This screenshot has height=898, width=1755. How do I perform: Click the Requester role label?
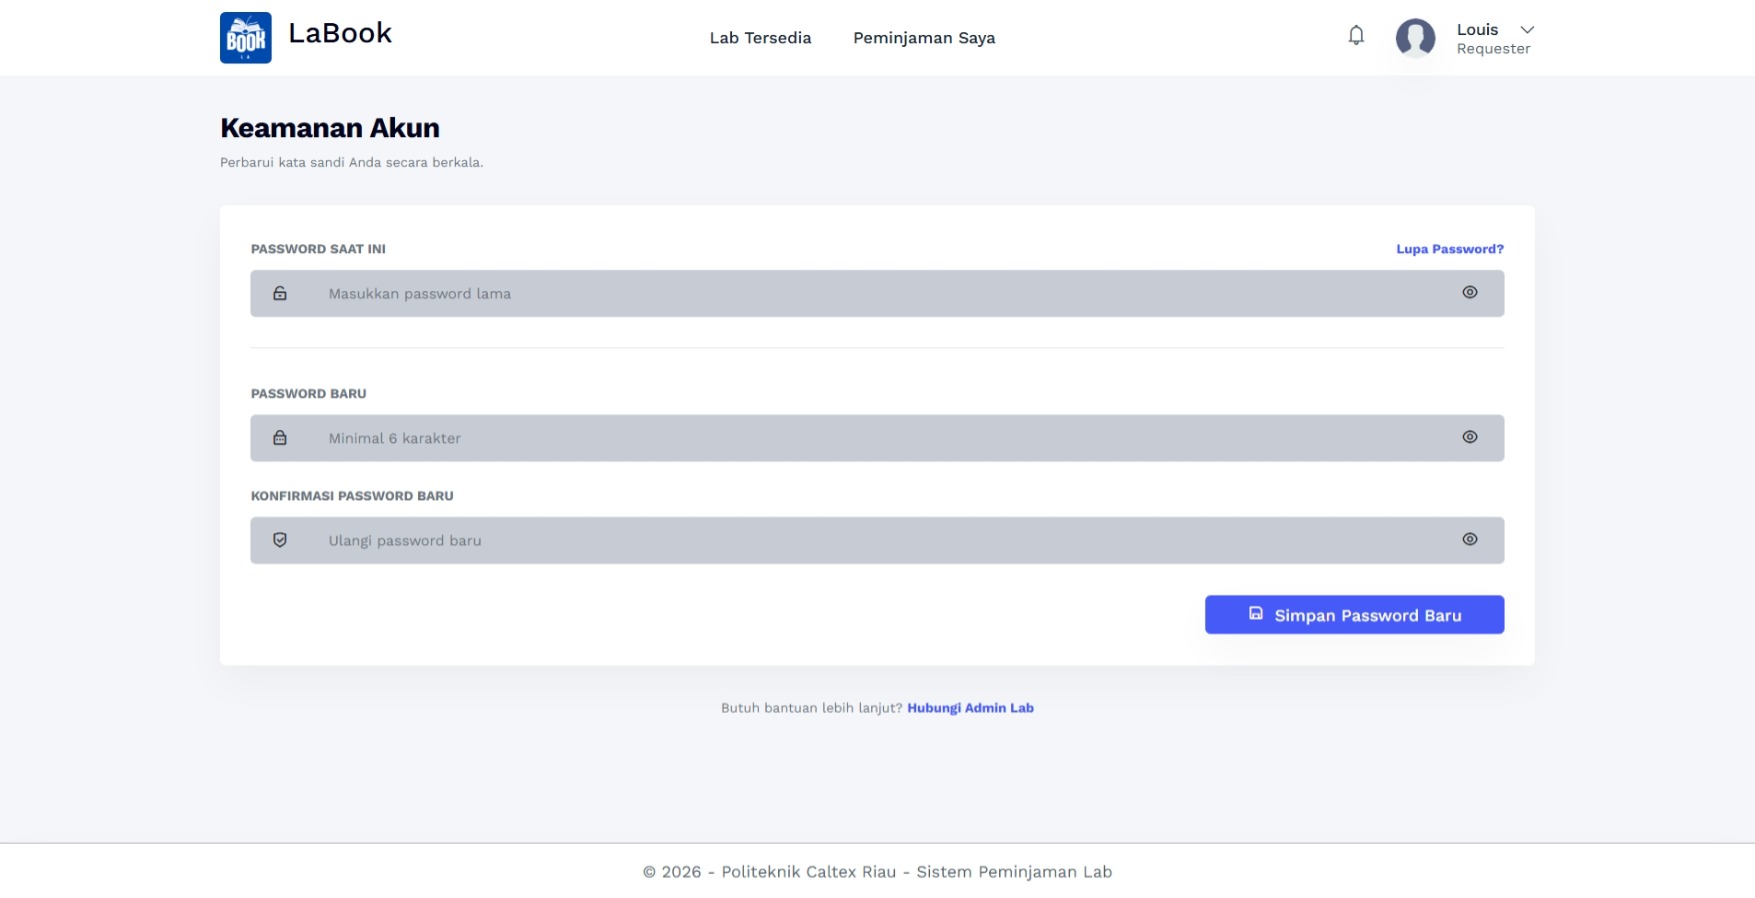click(x=1493, y=49)
